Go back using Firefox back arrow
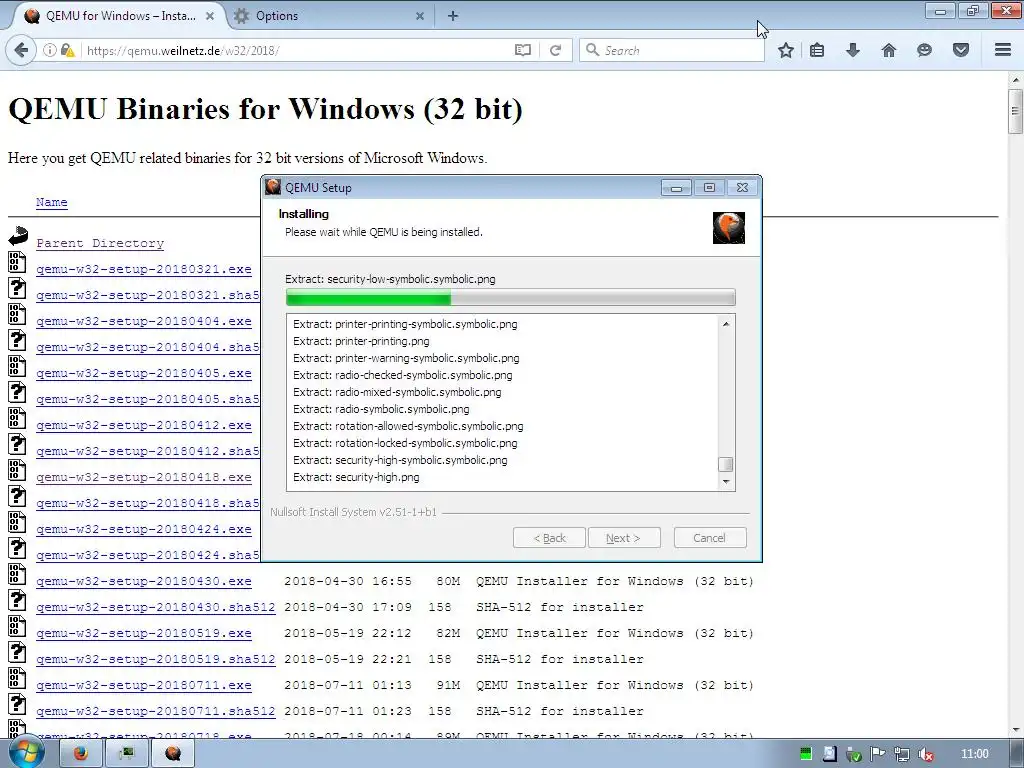 [21, 50]
